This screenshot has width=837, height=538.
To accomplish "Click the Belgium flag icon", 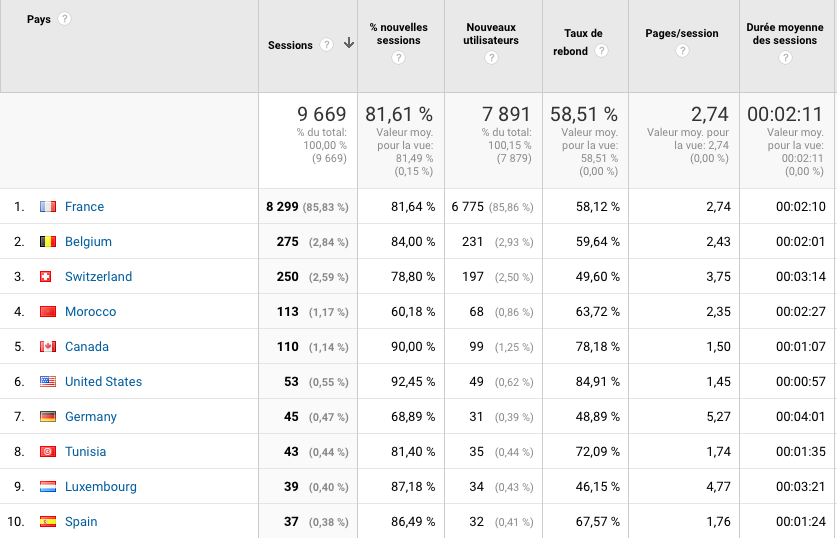I will (x=48, y=242).
